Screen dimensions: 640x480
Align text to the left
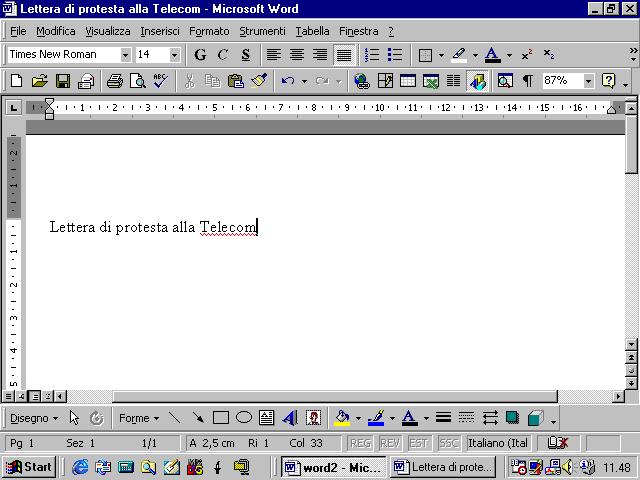click(274, 54)
